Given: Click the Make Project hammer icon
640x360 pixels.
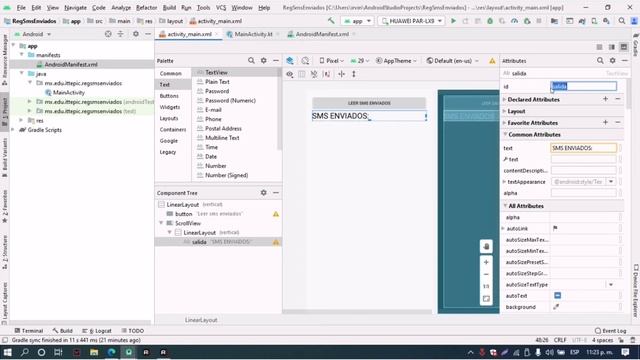Looking at the screenshot, I should [331, 21].
